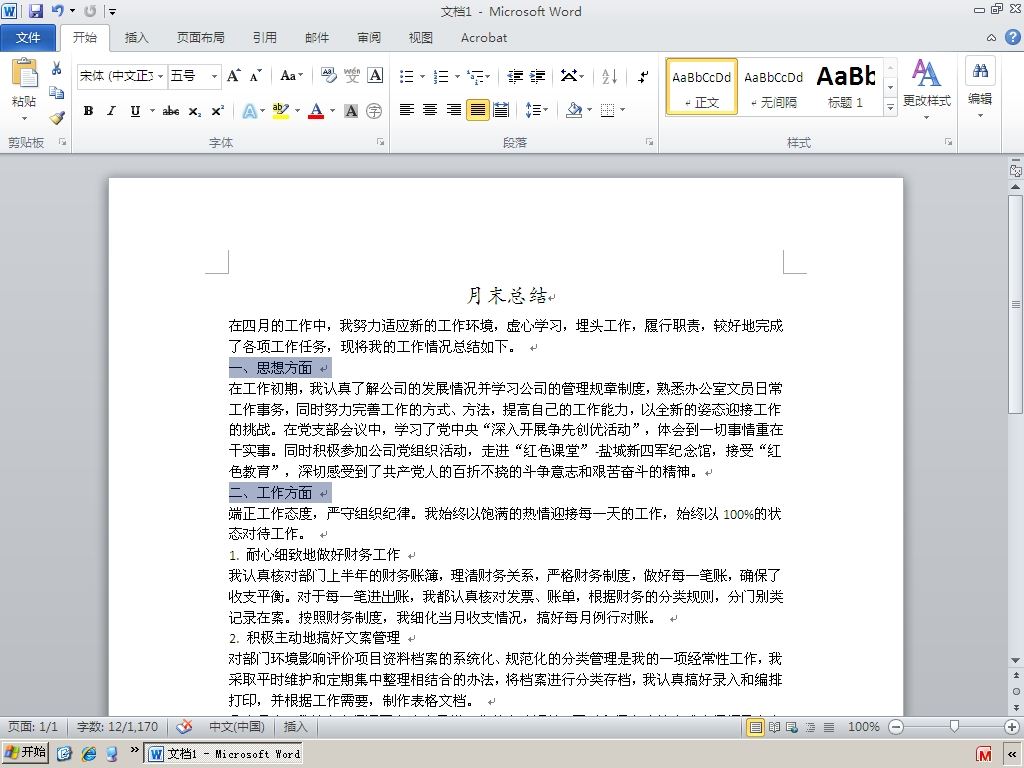This screenshot has width=1024, height=768.
Task: Click the Increase Indent icon
Action: coord(537,76)
